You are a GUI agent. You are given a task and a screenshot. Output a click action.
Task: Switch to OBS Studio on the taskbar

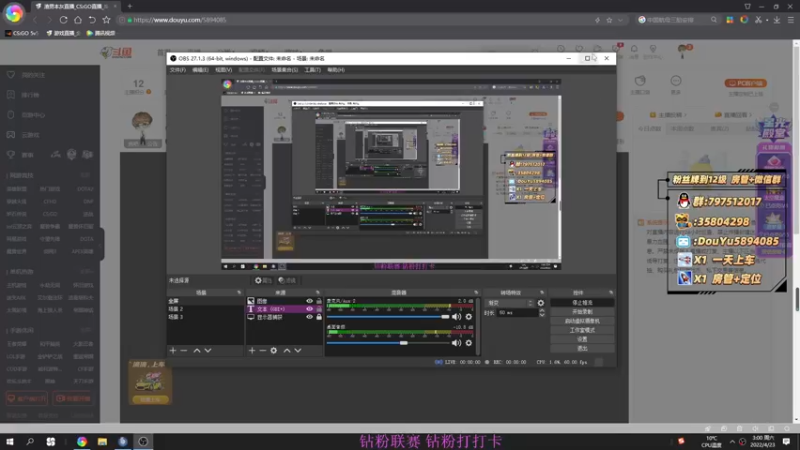coord(143,441)
